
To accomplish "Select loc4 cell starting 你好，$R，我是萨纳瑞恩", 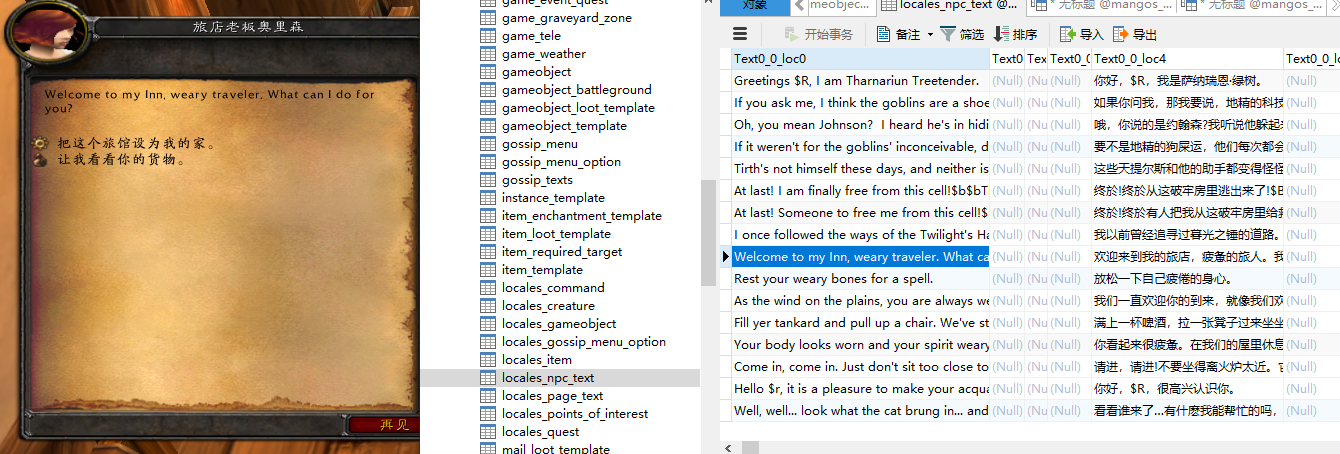I will pyautogui.click(x=1186, y=80).
